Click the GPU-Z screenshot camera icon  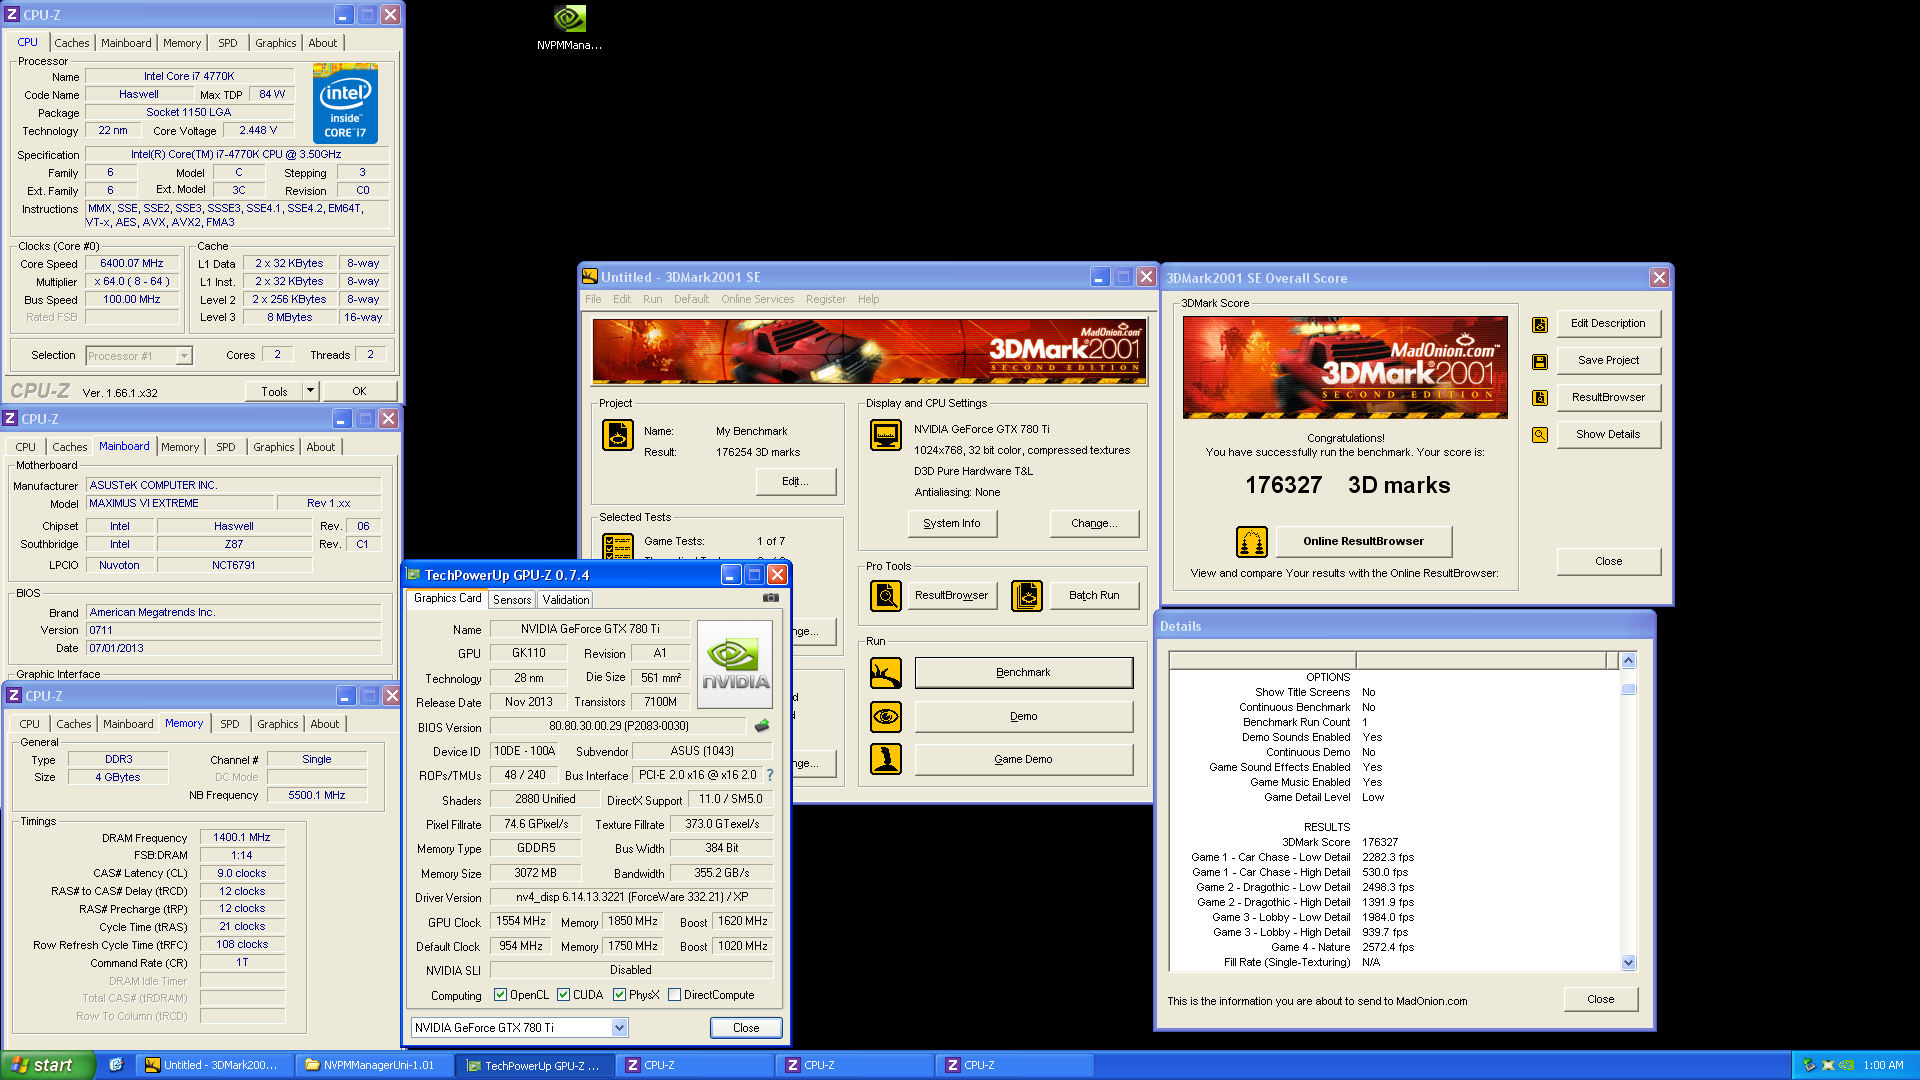pyautogui.click(x=771, y=598)
